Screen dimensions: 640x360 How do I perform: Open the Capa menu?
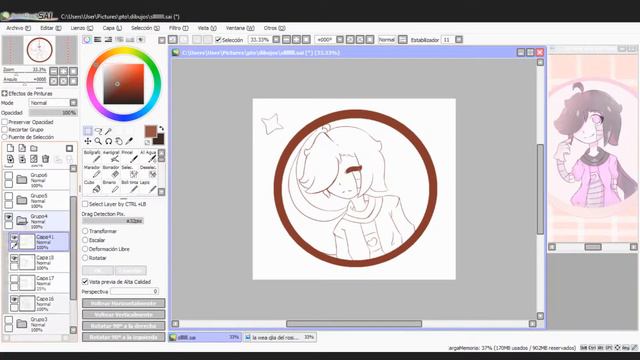pos(112,28)
